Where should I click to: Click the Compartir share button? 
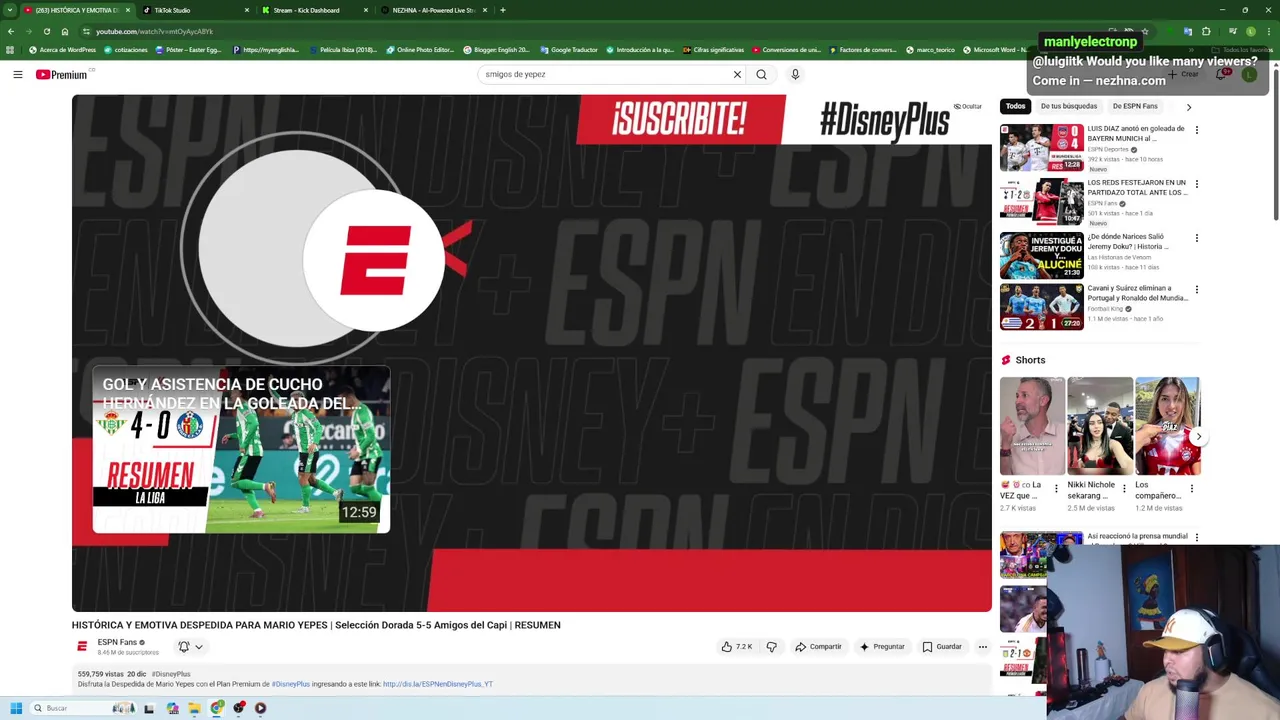tap(819, 647)
